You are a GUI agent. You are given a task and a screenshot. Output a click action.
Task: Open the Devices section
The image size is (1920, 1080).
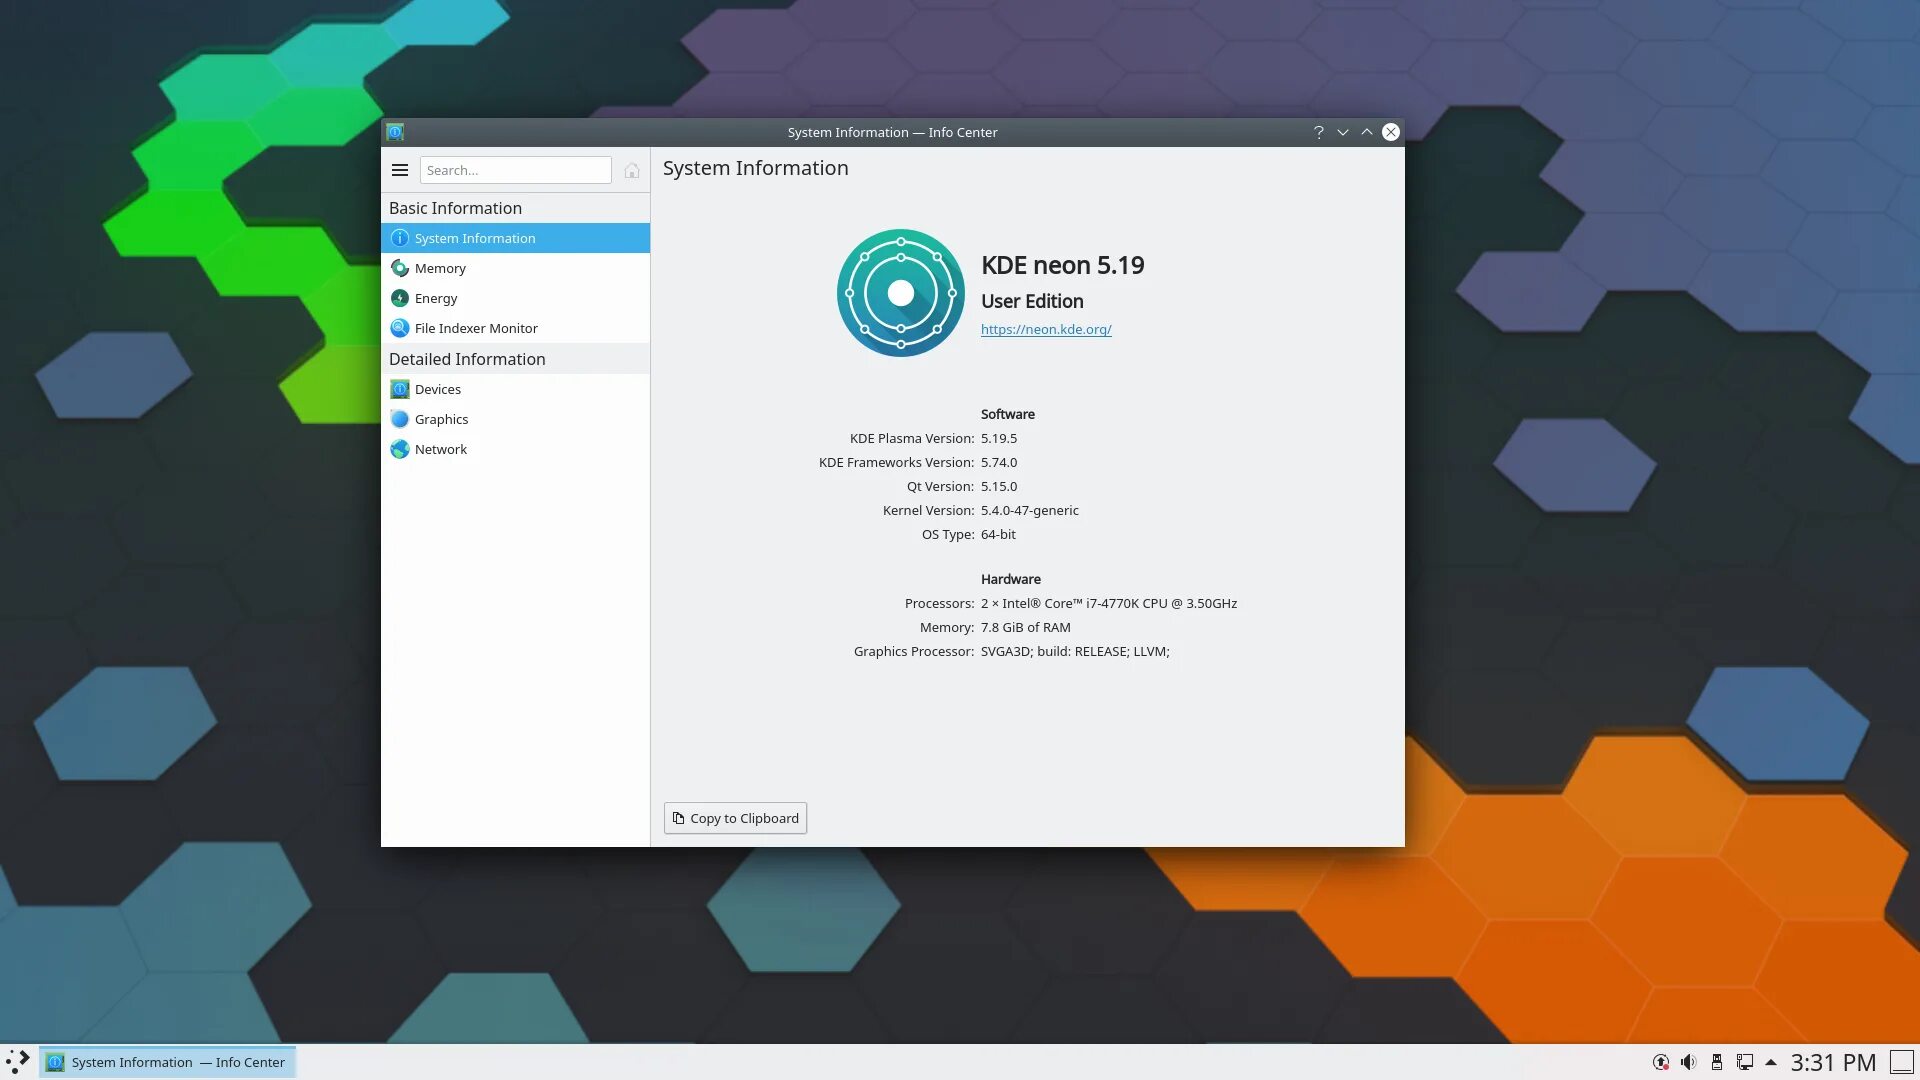pyautogui.click(x=516, y=389)
